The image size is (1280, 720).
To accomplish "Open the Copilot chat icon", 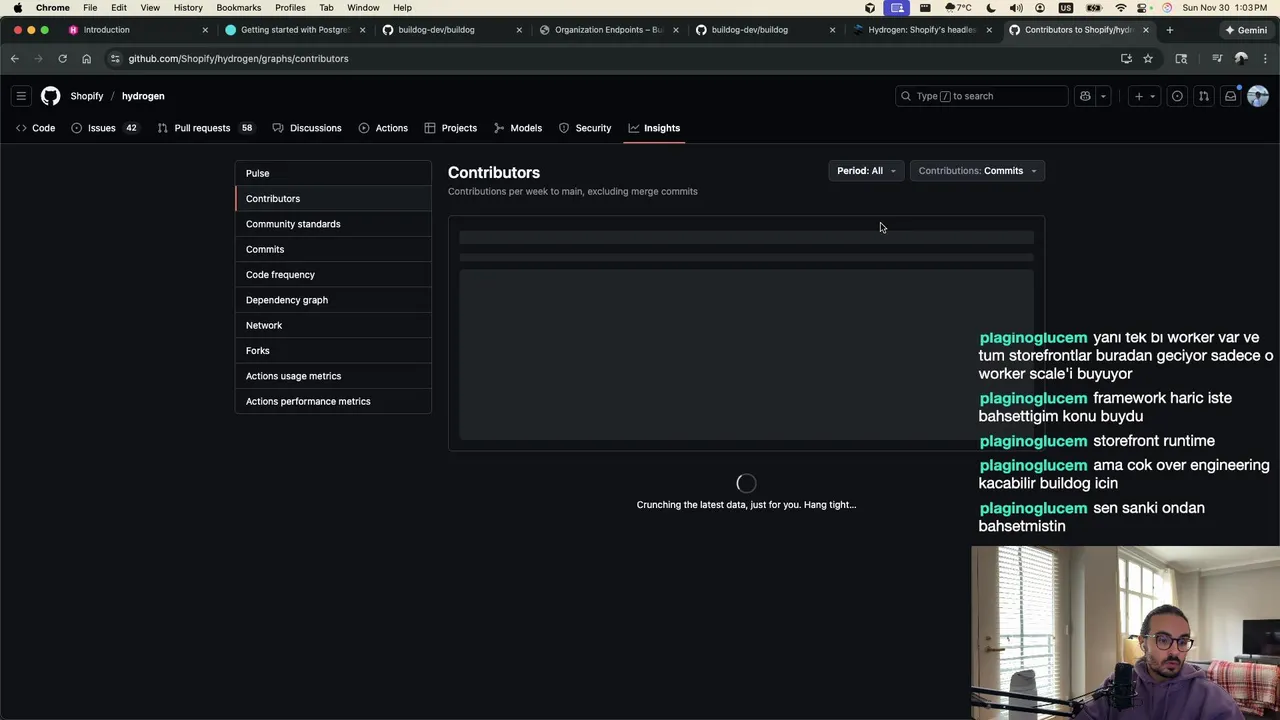I will (1085, 96).
